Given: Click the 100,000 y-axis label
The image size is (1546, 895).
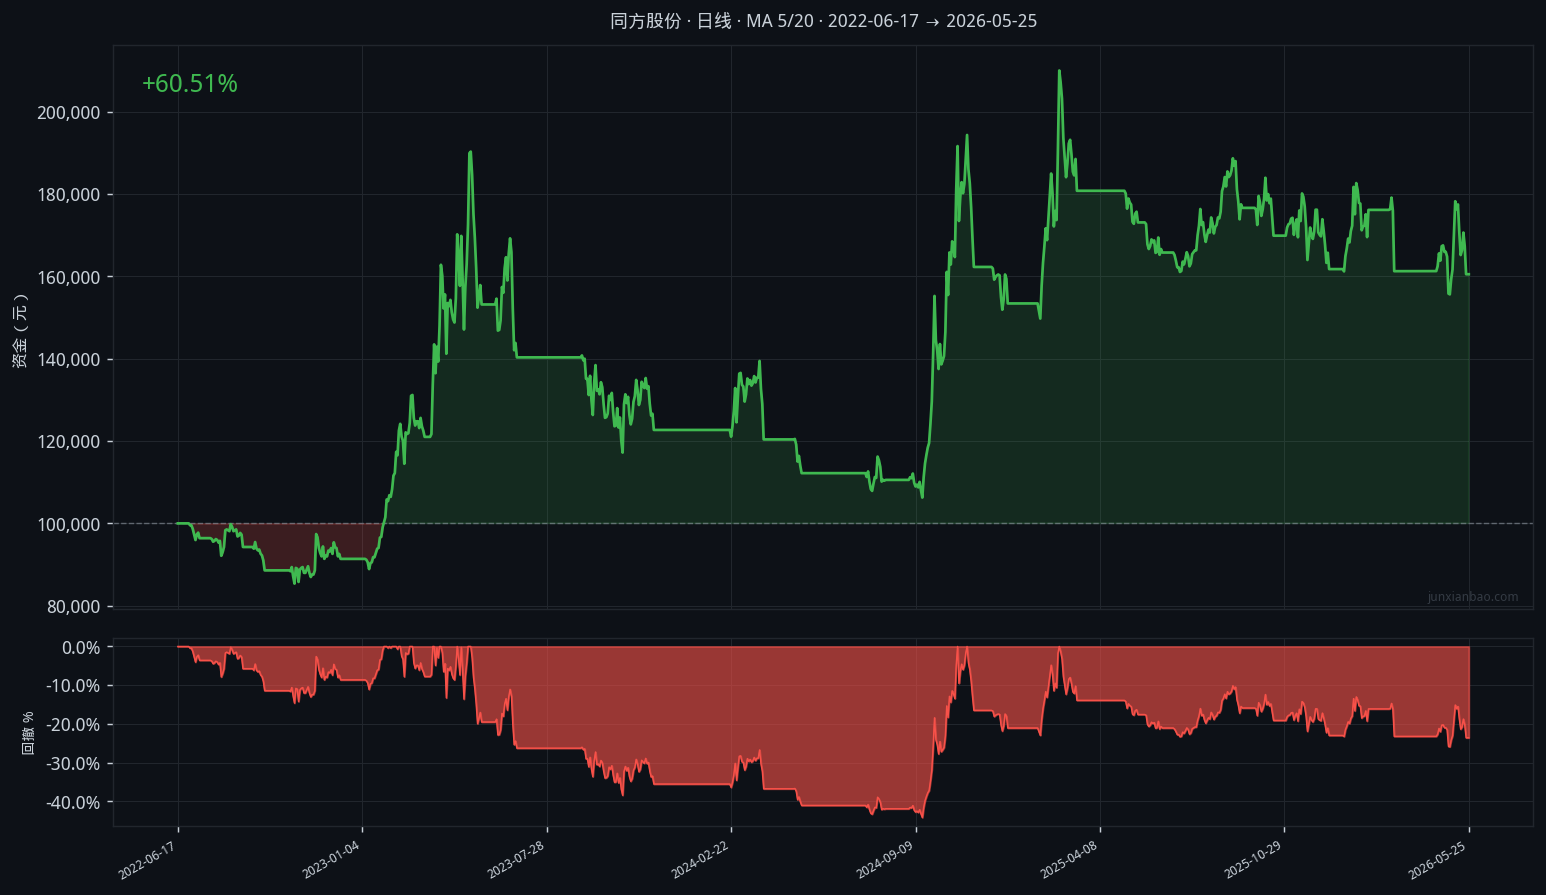Looking at the screenshot, I should pyautogui.click(x=69, y=524).
